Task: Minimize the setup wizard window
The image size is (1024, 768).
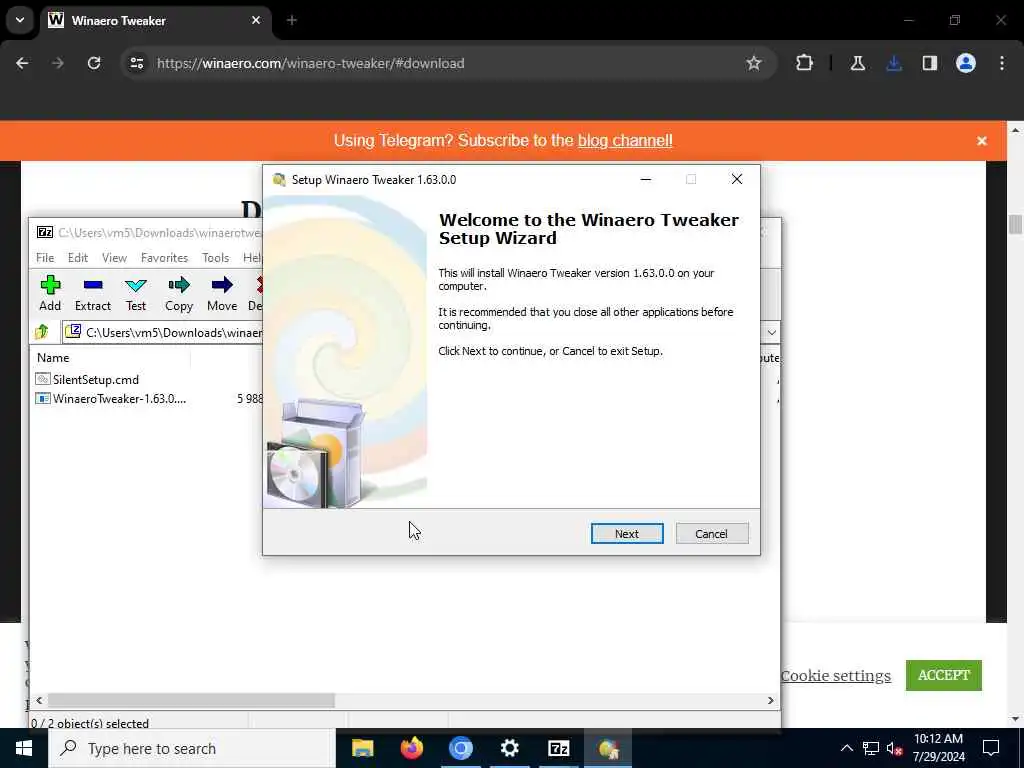Action: coord(646,180)
